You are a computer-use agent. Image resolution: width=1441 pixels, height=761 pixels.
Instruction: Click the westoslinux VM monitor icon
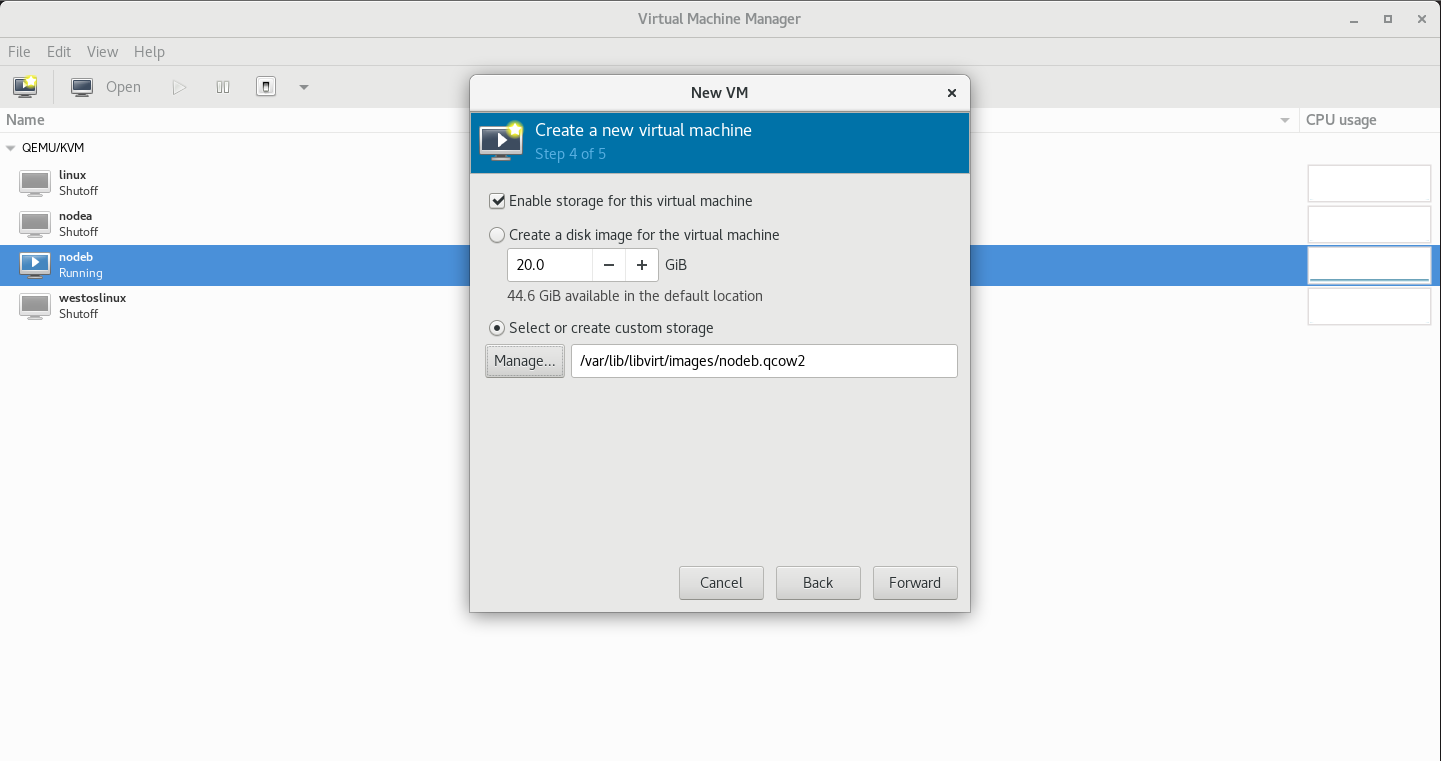click(35, 306)
